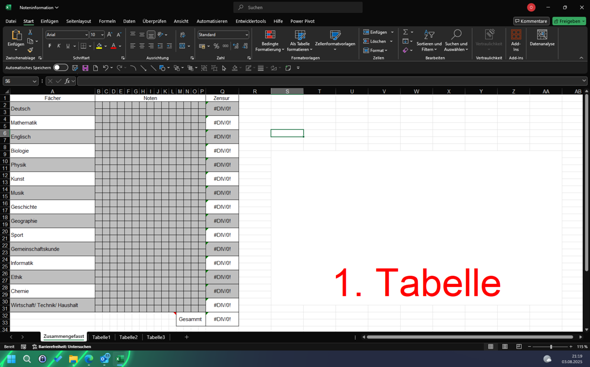
Task: Click the scissors cut icon
Action: click(30, 33)
